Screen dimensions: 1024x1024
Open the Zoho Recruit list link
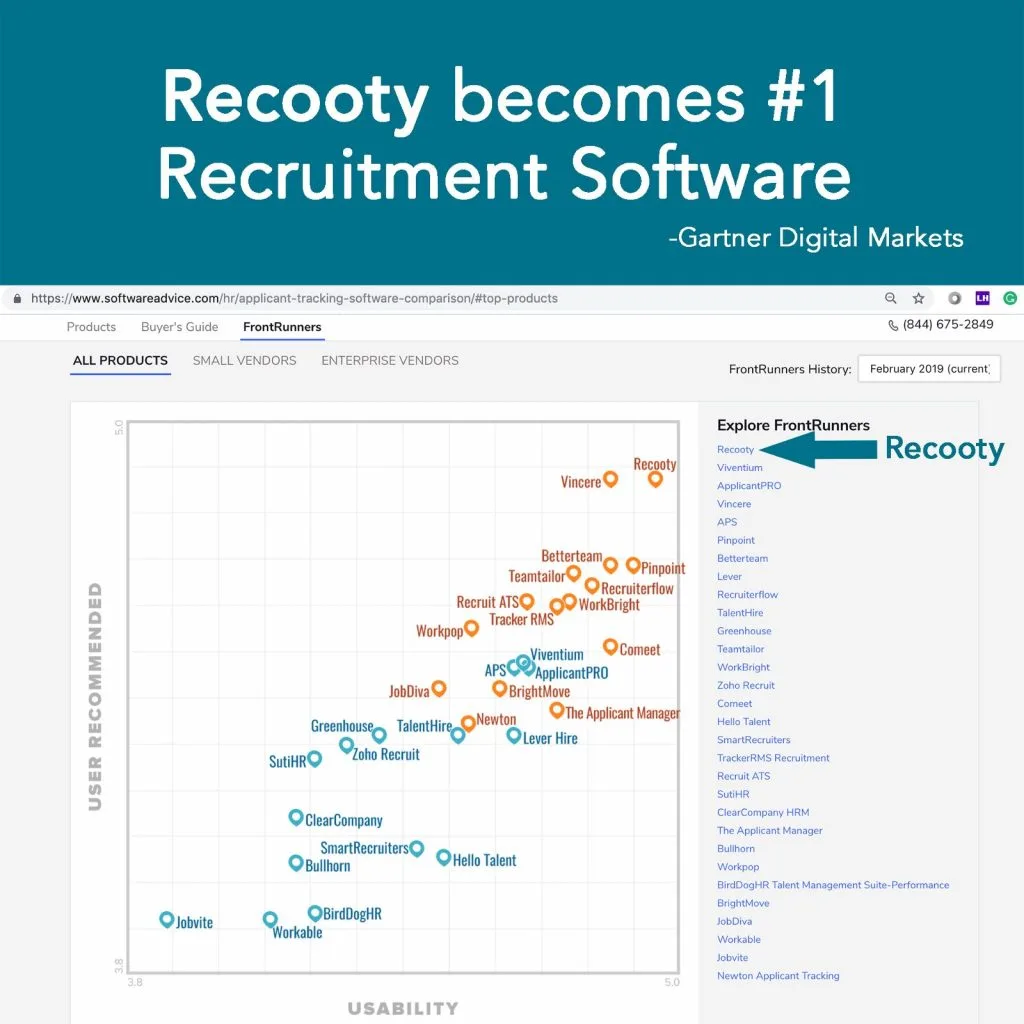pyautogui.click(x=746, y=686)
